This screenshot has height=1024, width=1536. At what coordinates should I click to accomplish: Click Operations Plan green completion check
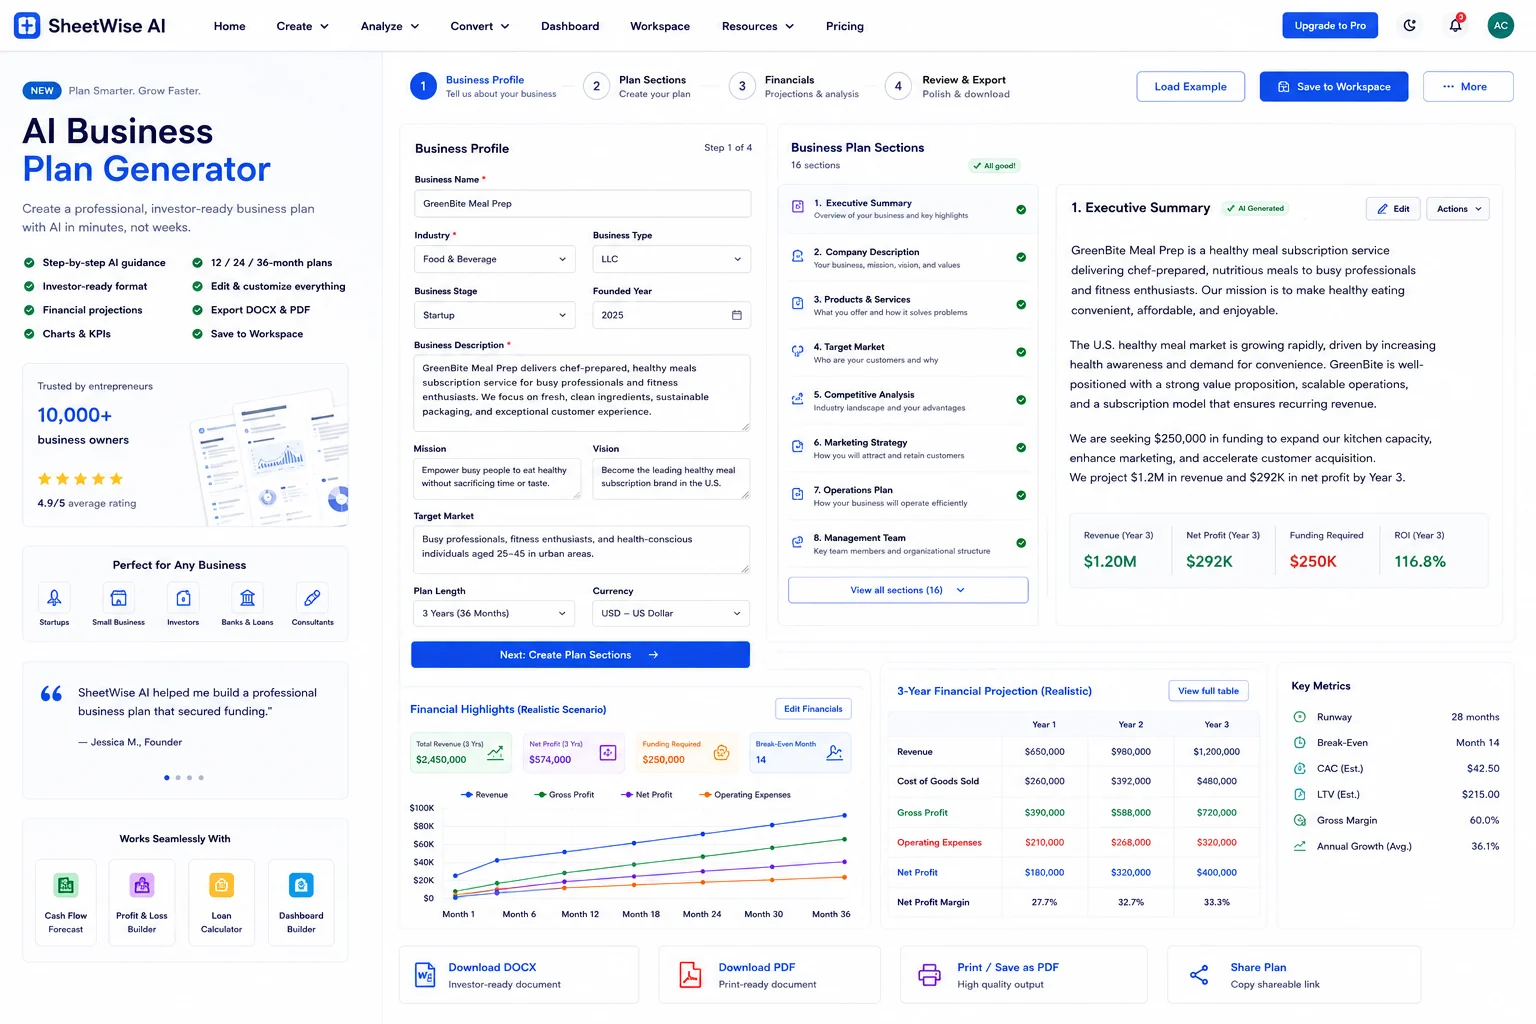(1021, 495)
